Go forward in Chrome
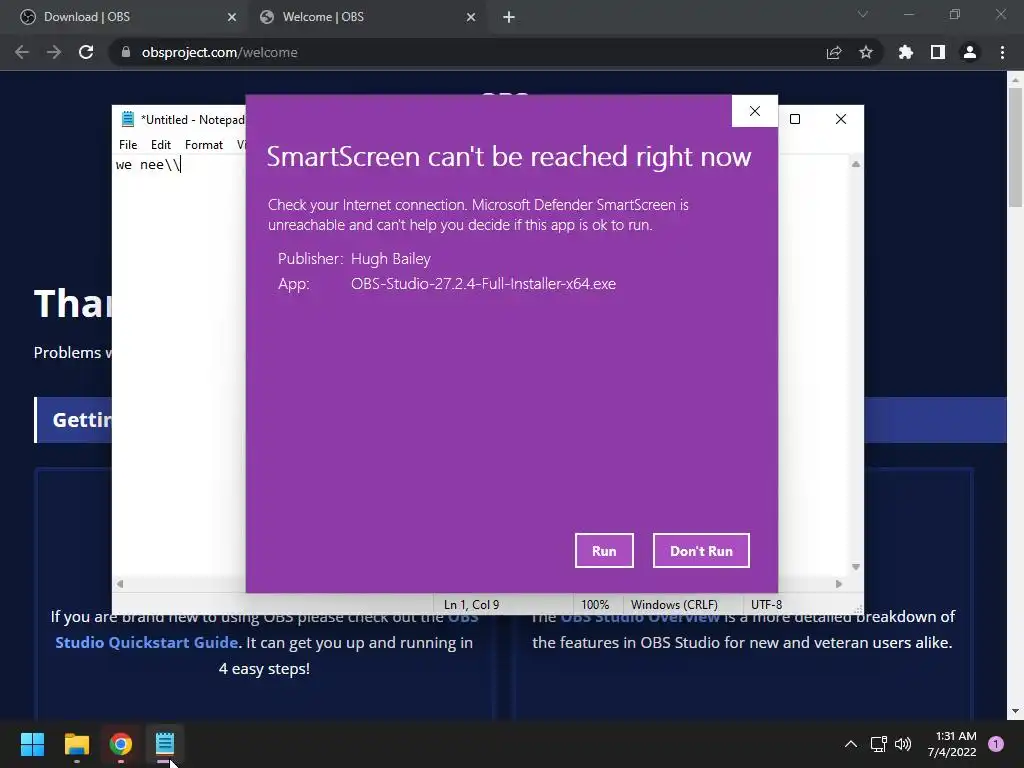 (x=54, y=52)
